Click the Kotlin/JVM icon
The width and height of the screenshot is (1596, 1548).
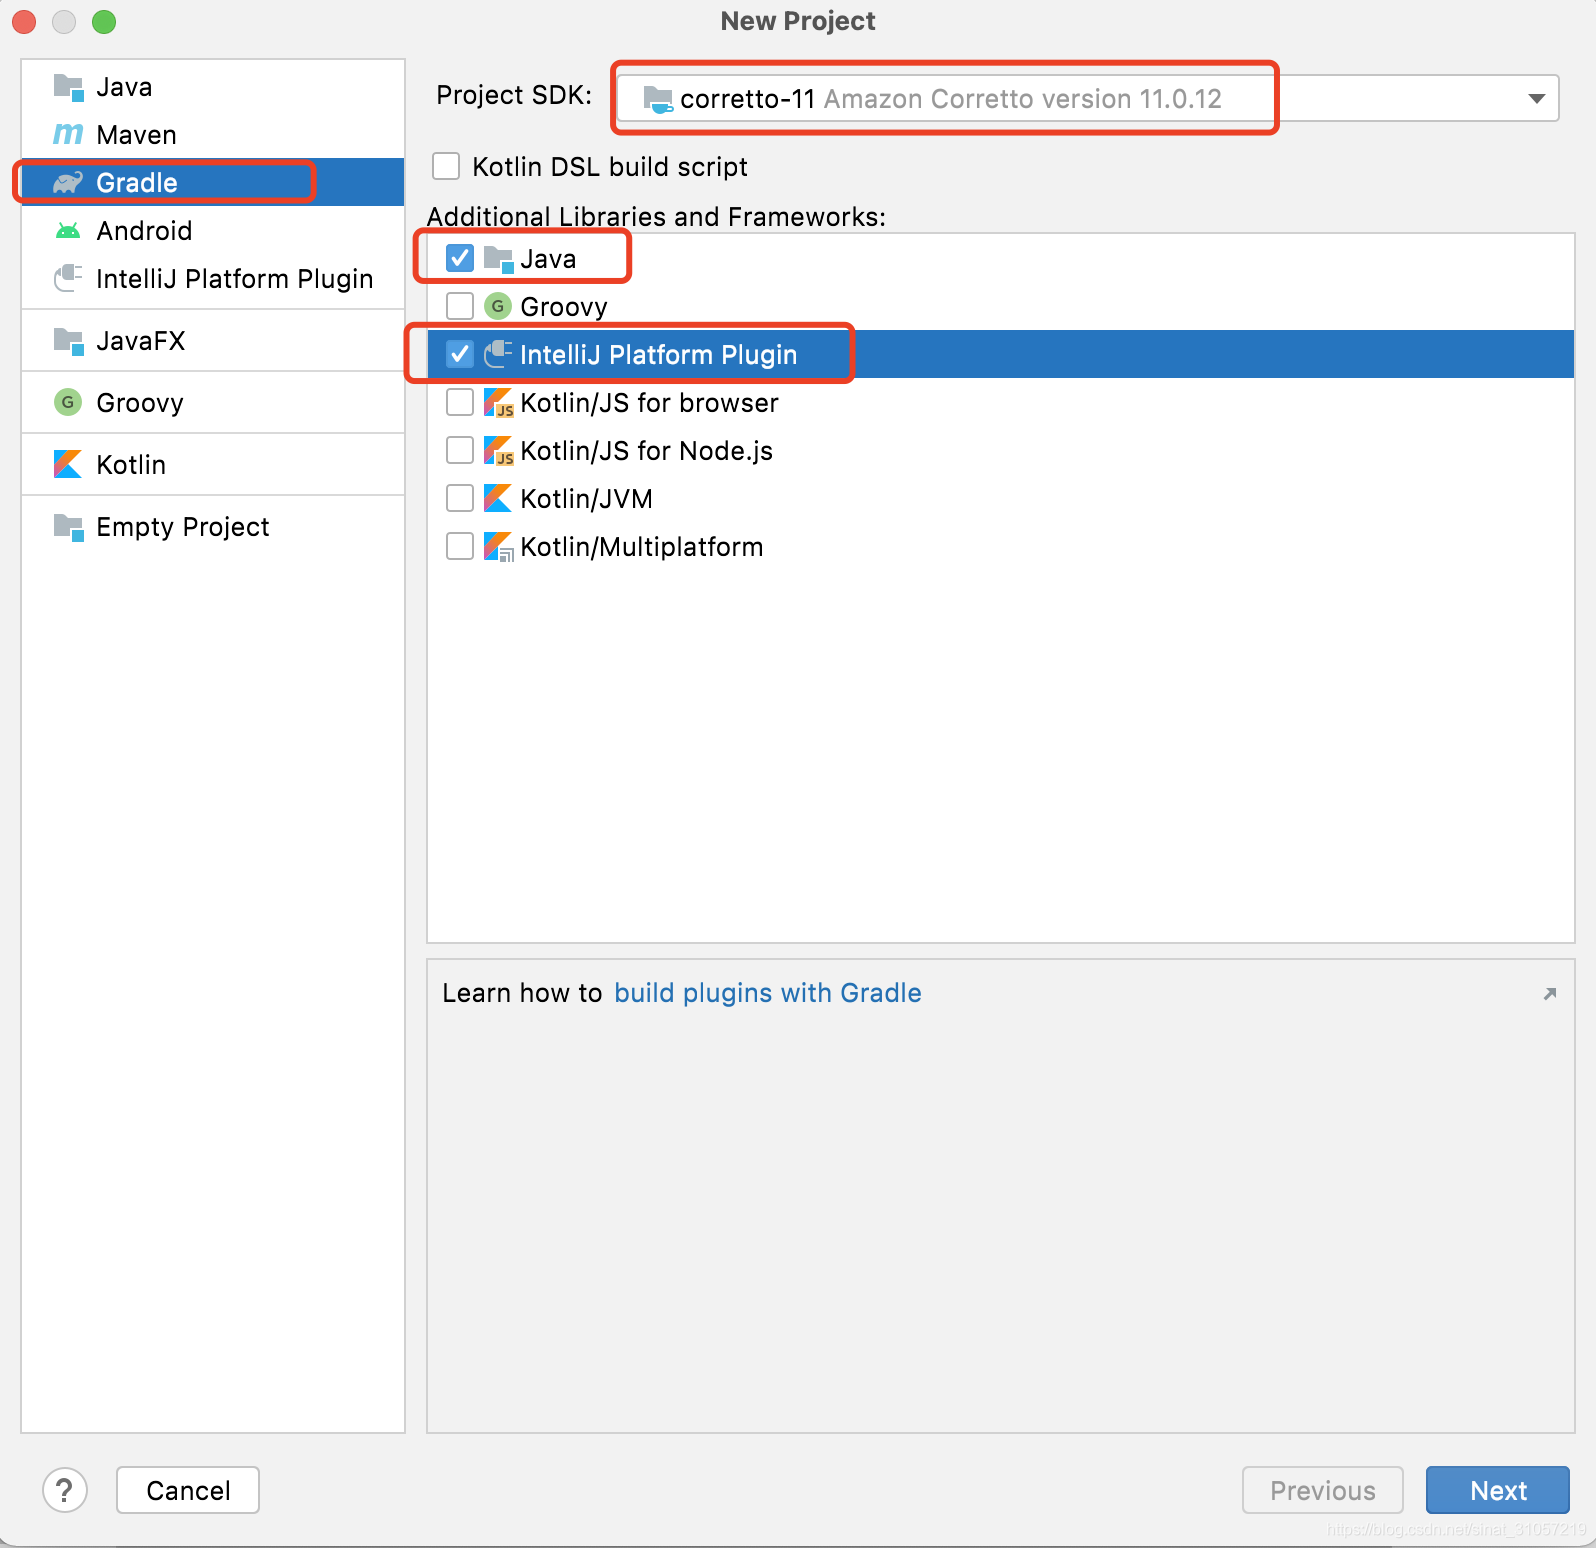[x=498, y=498]
